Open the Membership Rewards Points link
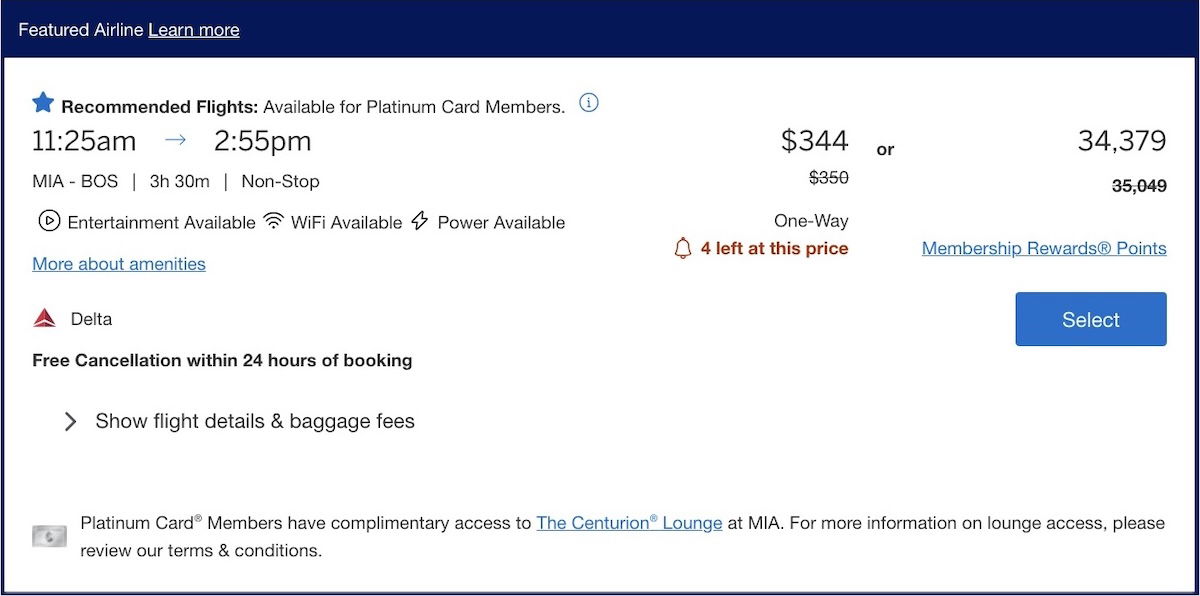Viewport: 1200px width, 596px height. click(1044, 249)
